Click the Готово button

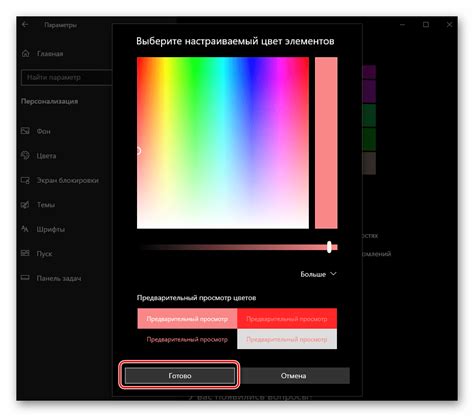click(180, 376)
